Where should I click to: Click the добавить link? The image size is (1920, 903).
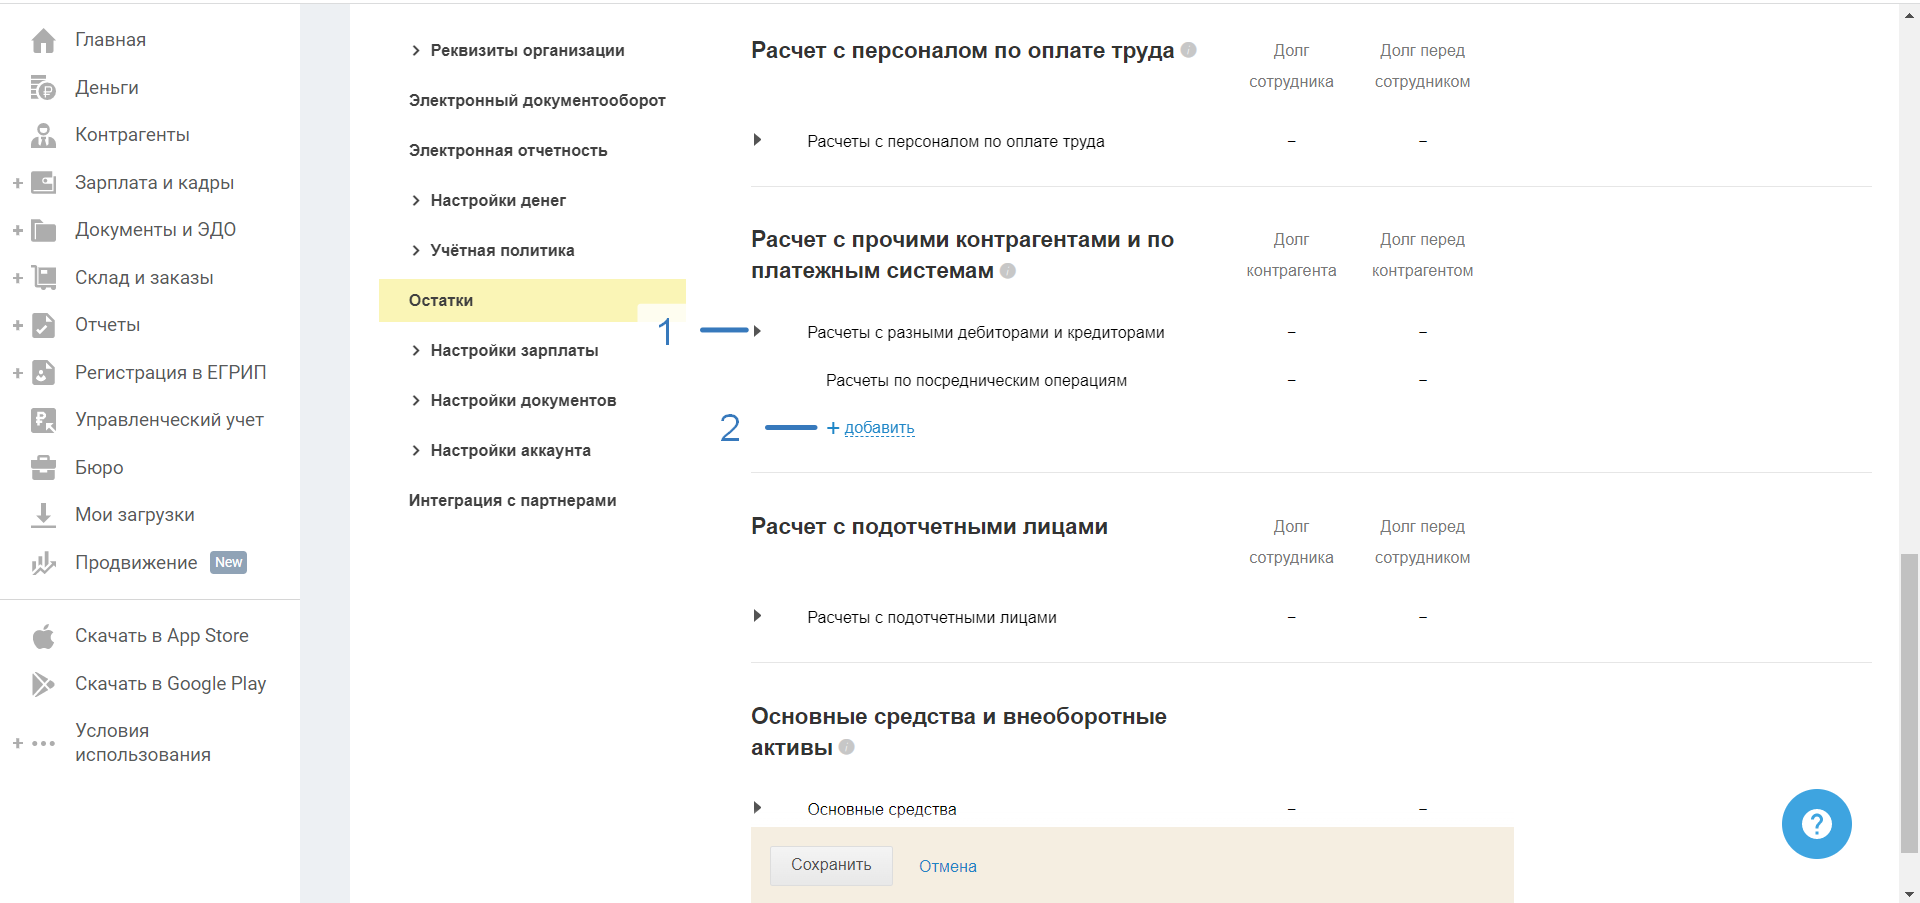pyautogui.click(x=878, y=428)
